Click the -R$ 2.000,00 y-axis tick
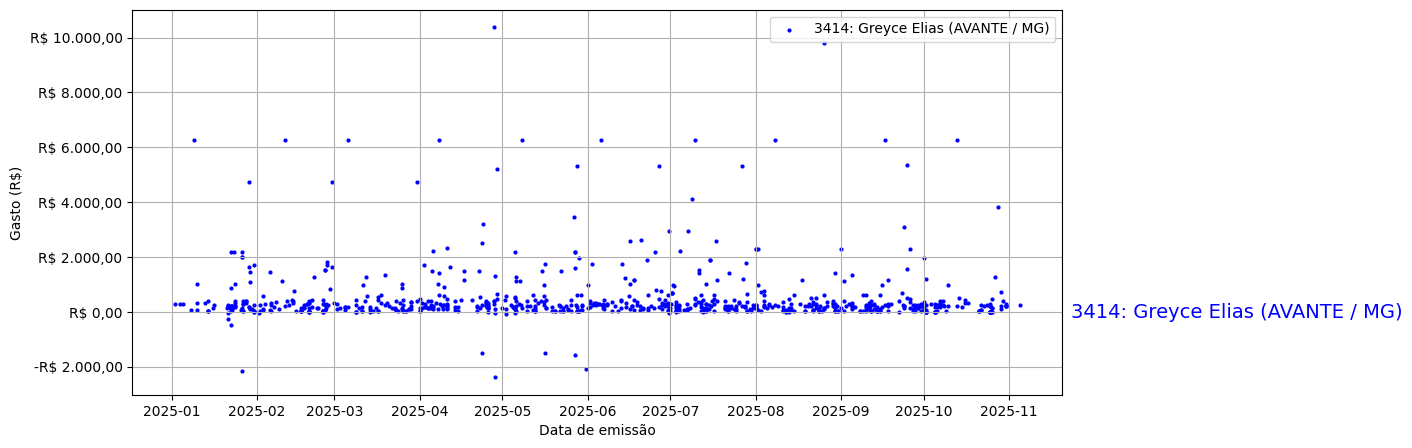Image resolution: width=1412 pixels, height=448 pixels. tap(78, 367)
